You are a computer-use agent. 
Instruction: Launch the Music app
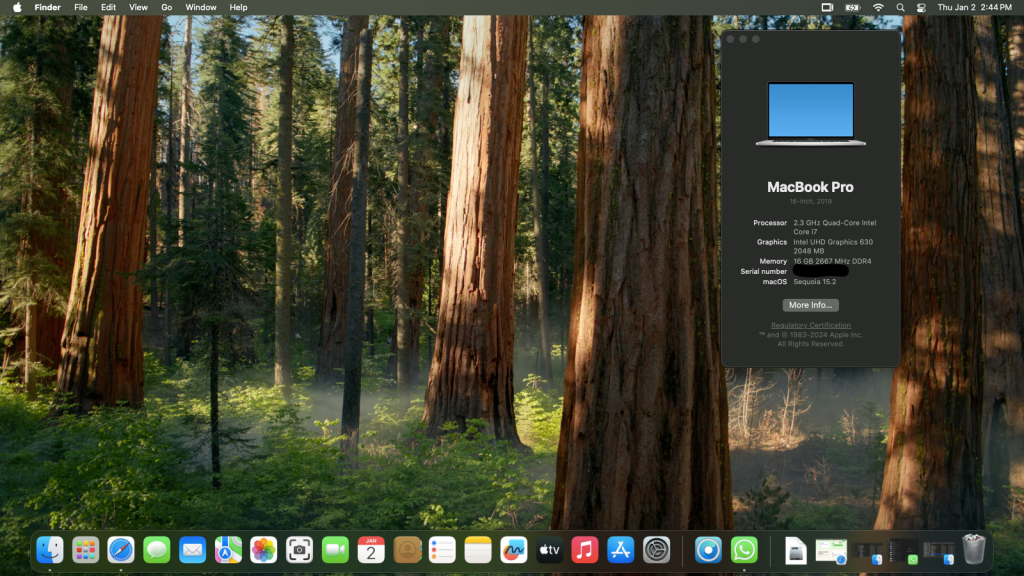[x=585, y=549]
